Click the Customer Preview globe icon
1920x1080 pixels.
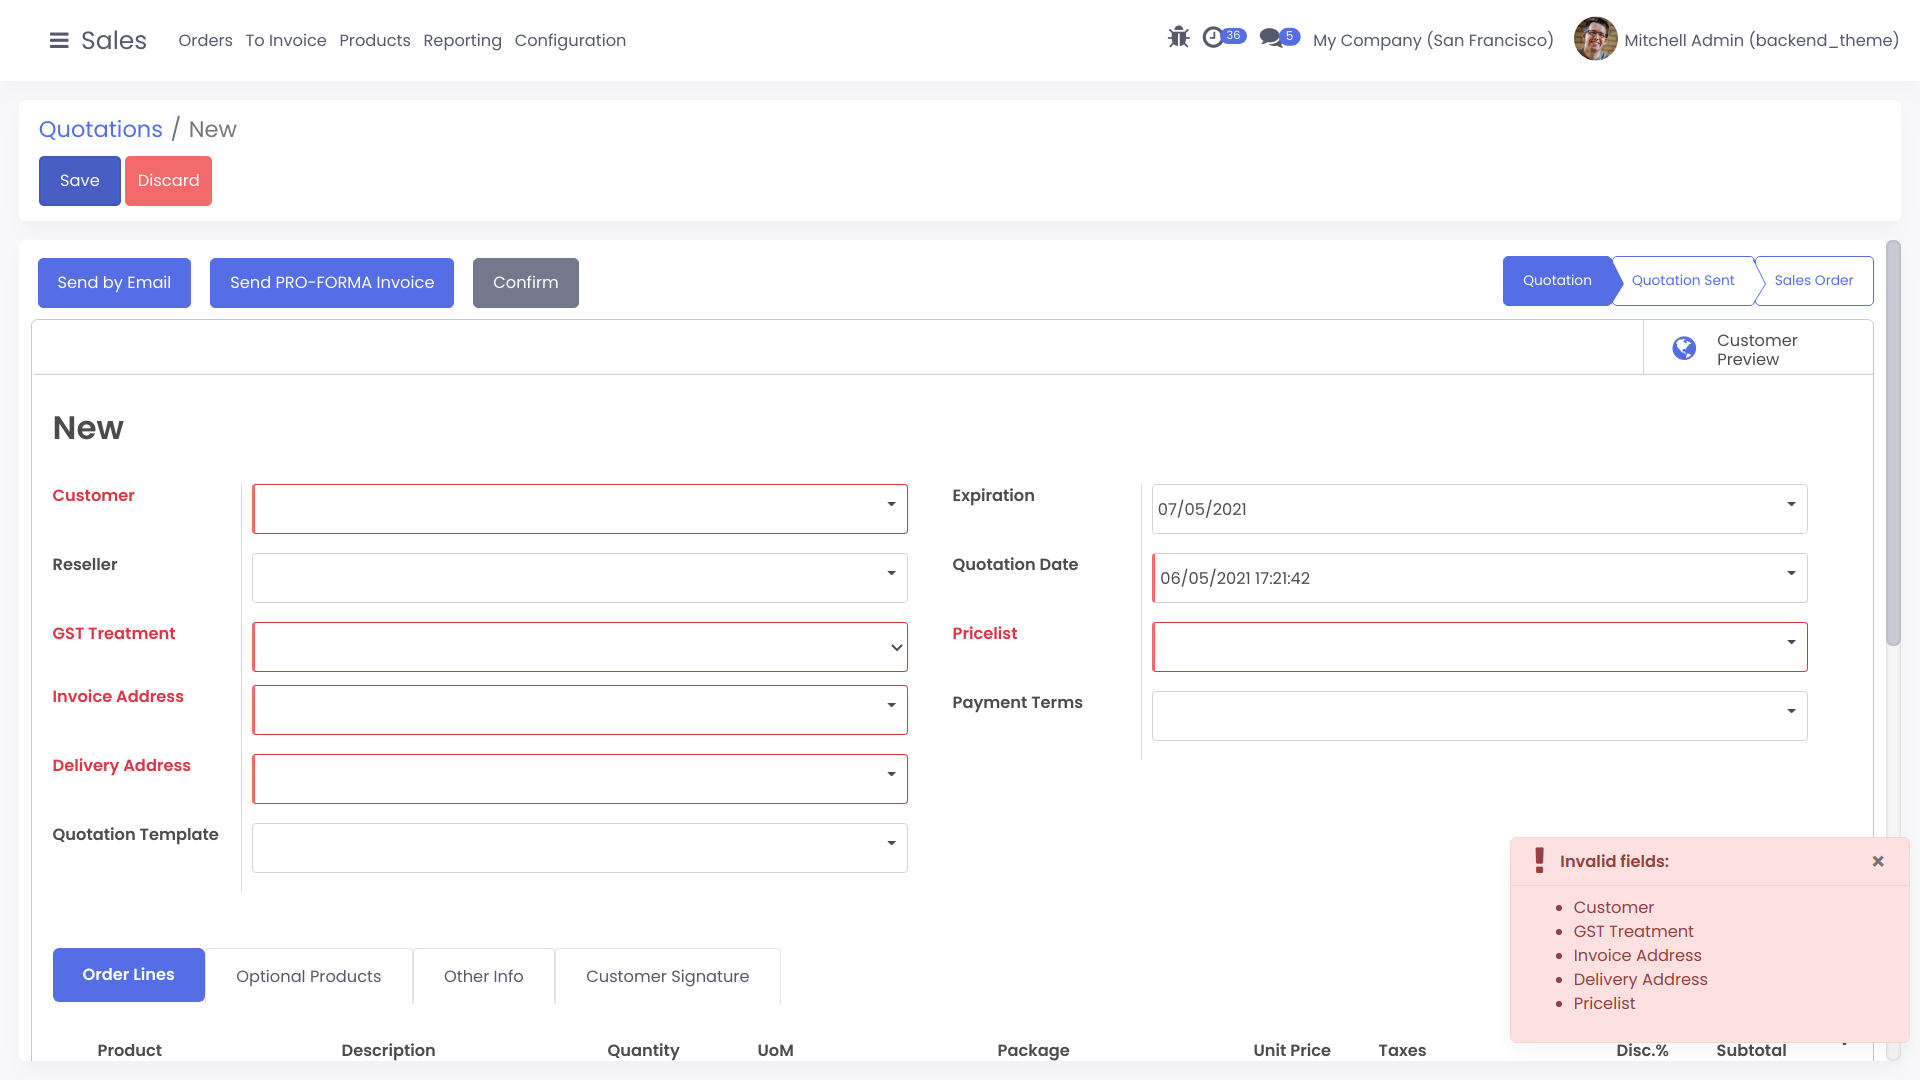point(1684,349)
